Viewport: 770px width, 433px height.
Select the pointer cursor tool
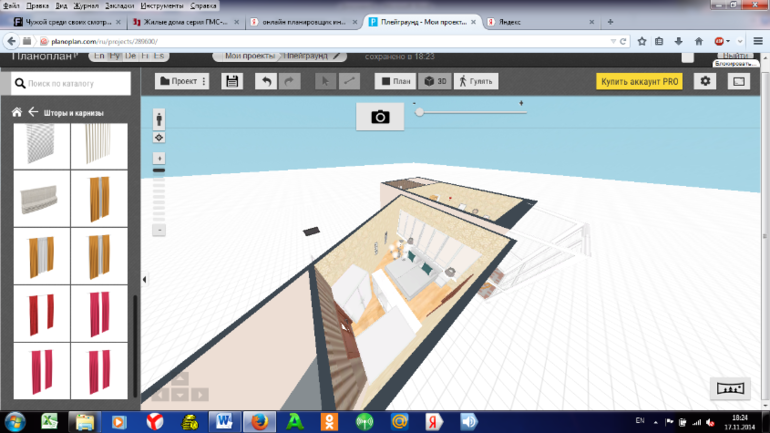click(326, 81)
